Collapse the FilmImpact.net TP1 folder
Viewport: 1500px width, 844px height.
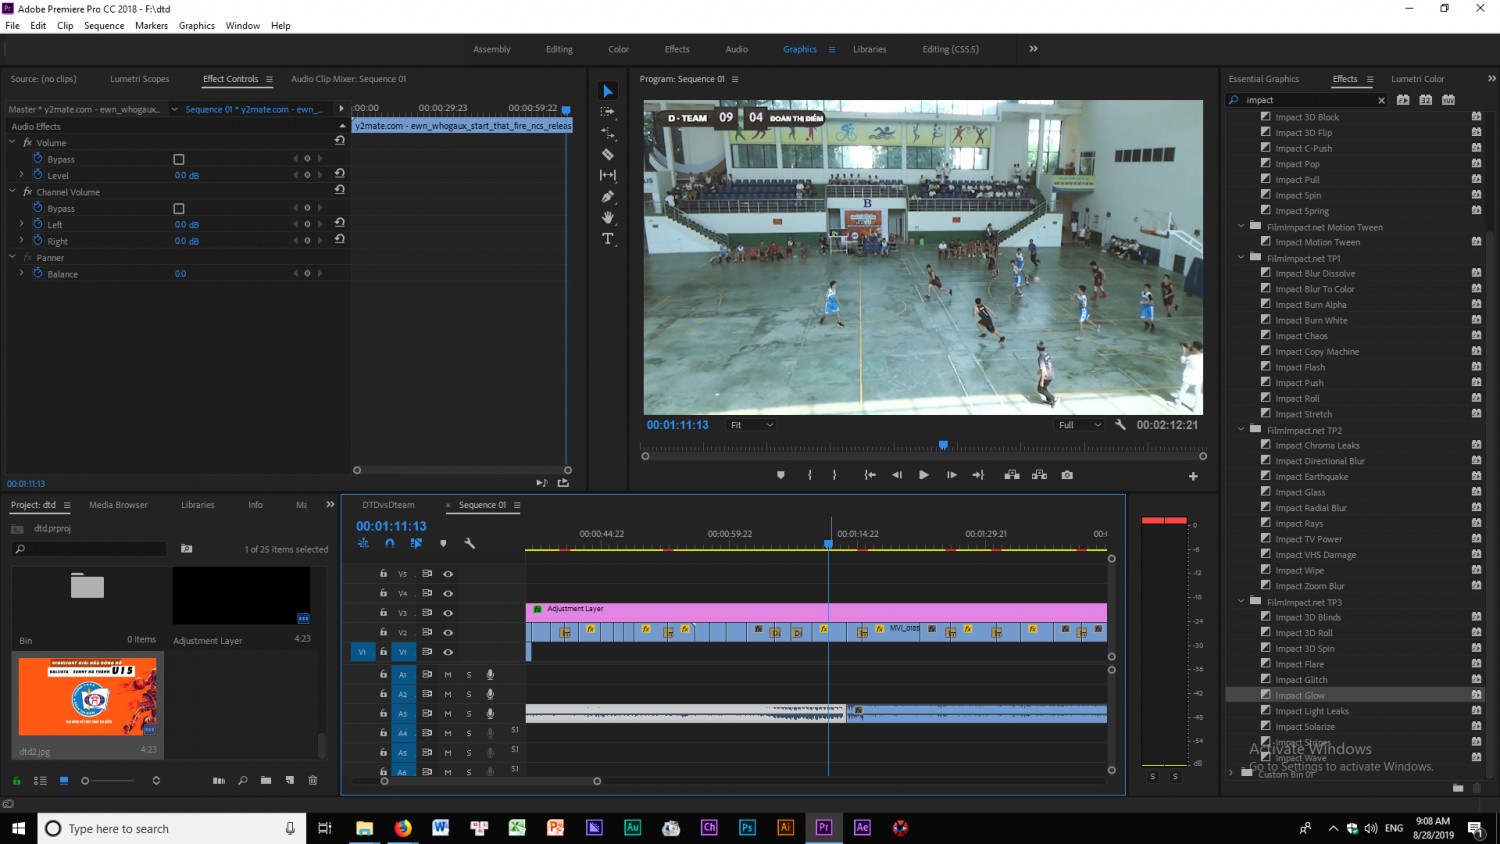click(x=1241, y=258)
